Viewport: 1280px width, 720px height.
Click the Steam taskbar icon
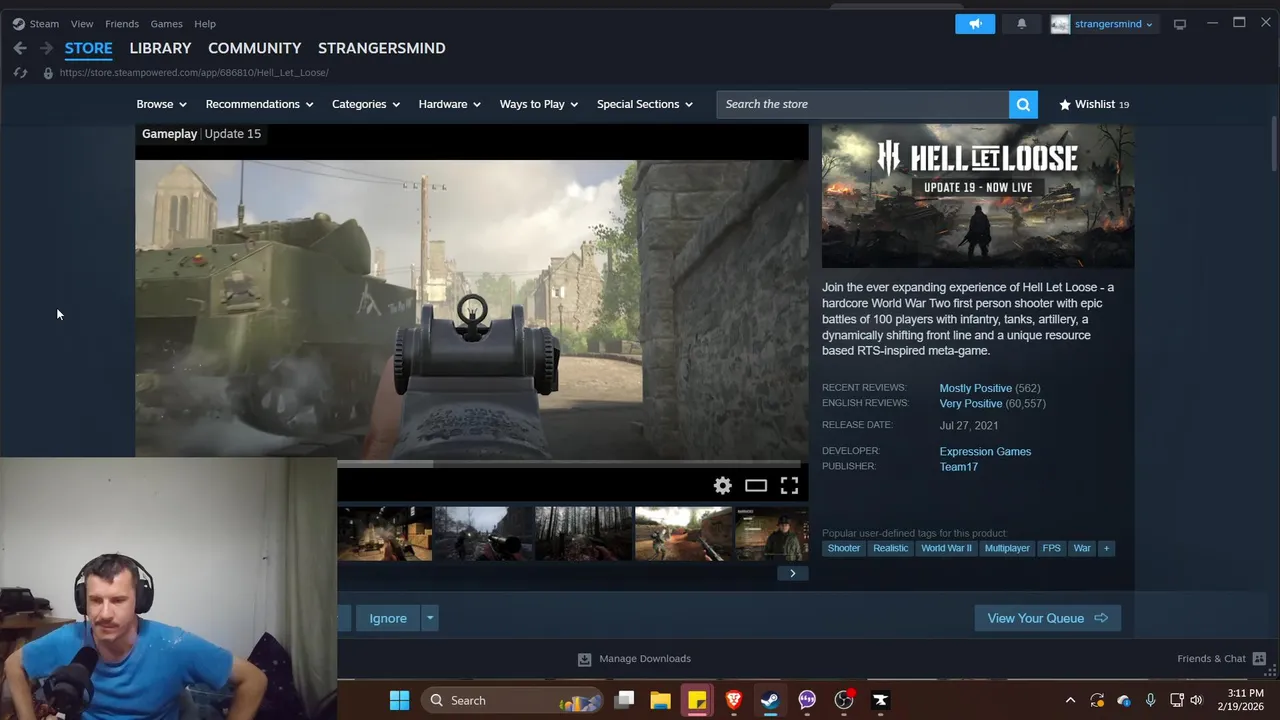[770, 700]
